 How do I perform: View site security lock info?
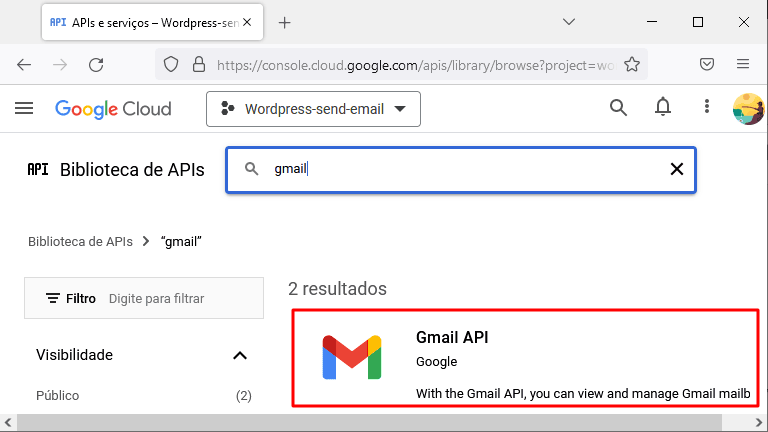(x=199, y=64)
